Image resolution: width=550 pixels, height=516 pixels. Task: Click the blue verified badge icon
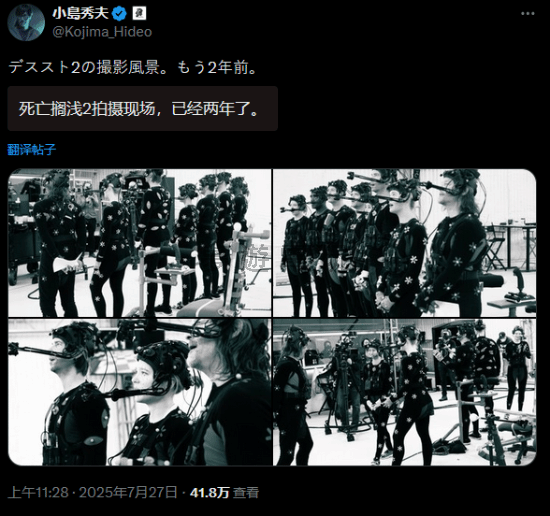click(120, 14)
